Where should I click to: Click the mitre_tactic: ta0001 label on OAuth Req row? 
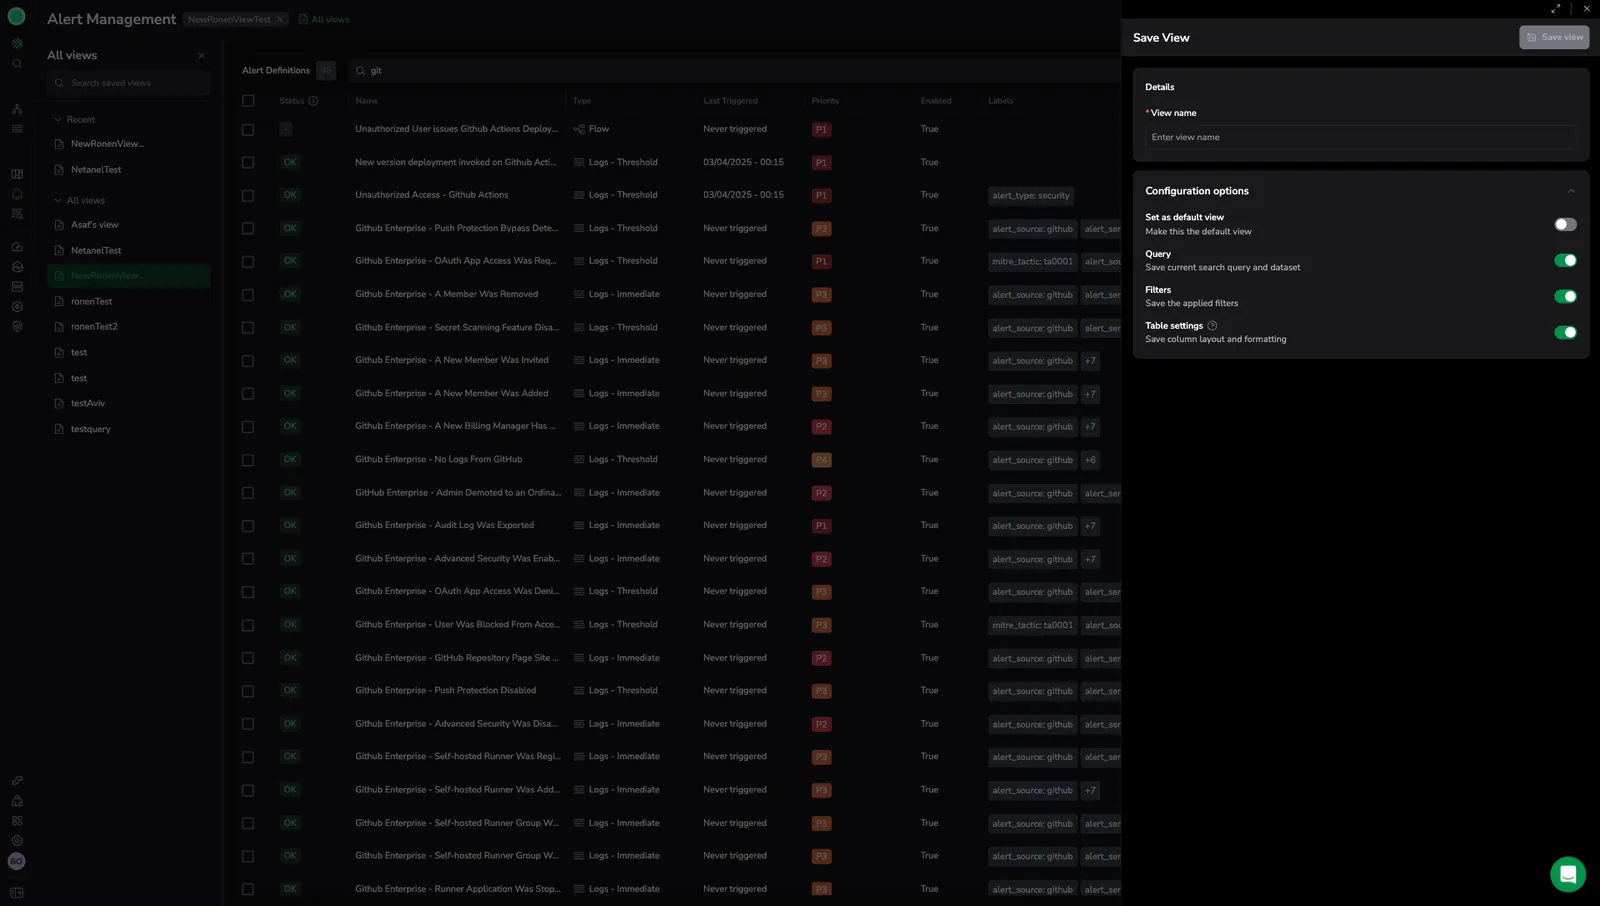coord(1032,262)
